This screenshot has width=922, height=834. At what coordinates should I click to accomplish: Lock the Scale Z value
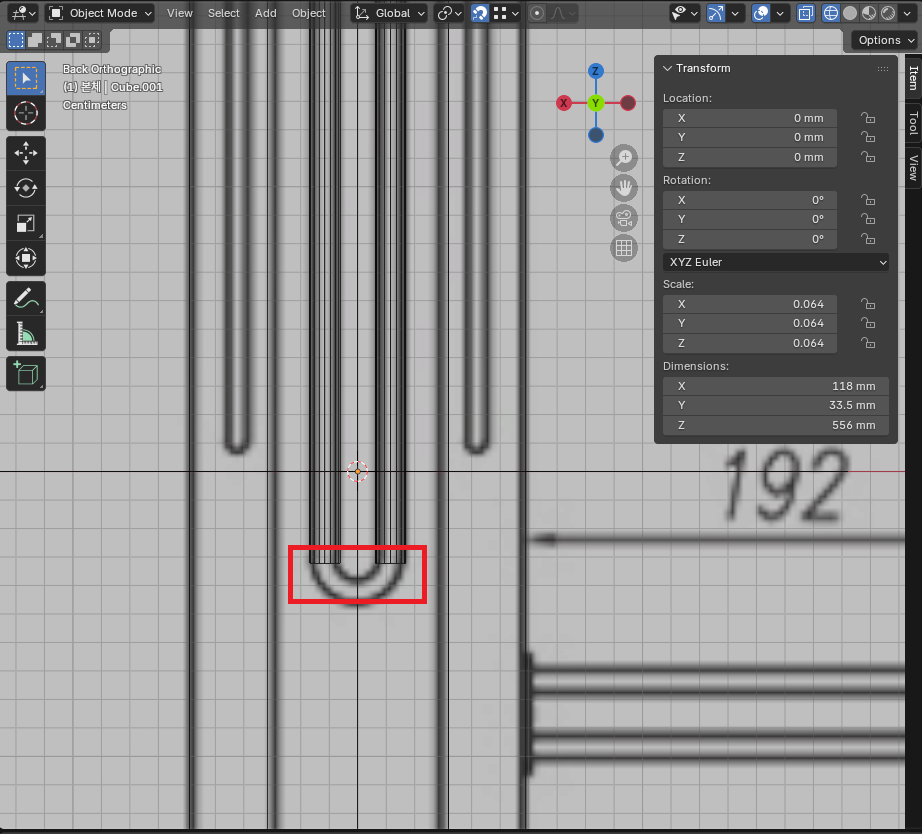tap(868, 343)
